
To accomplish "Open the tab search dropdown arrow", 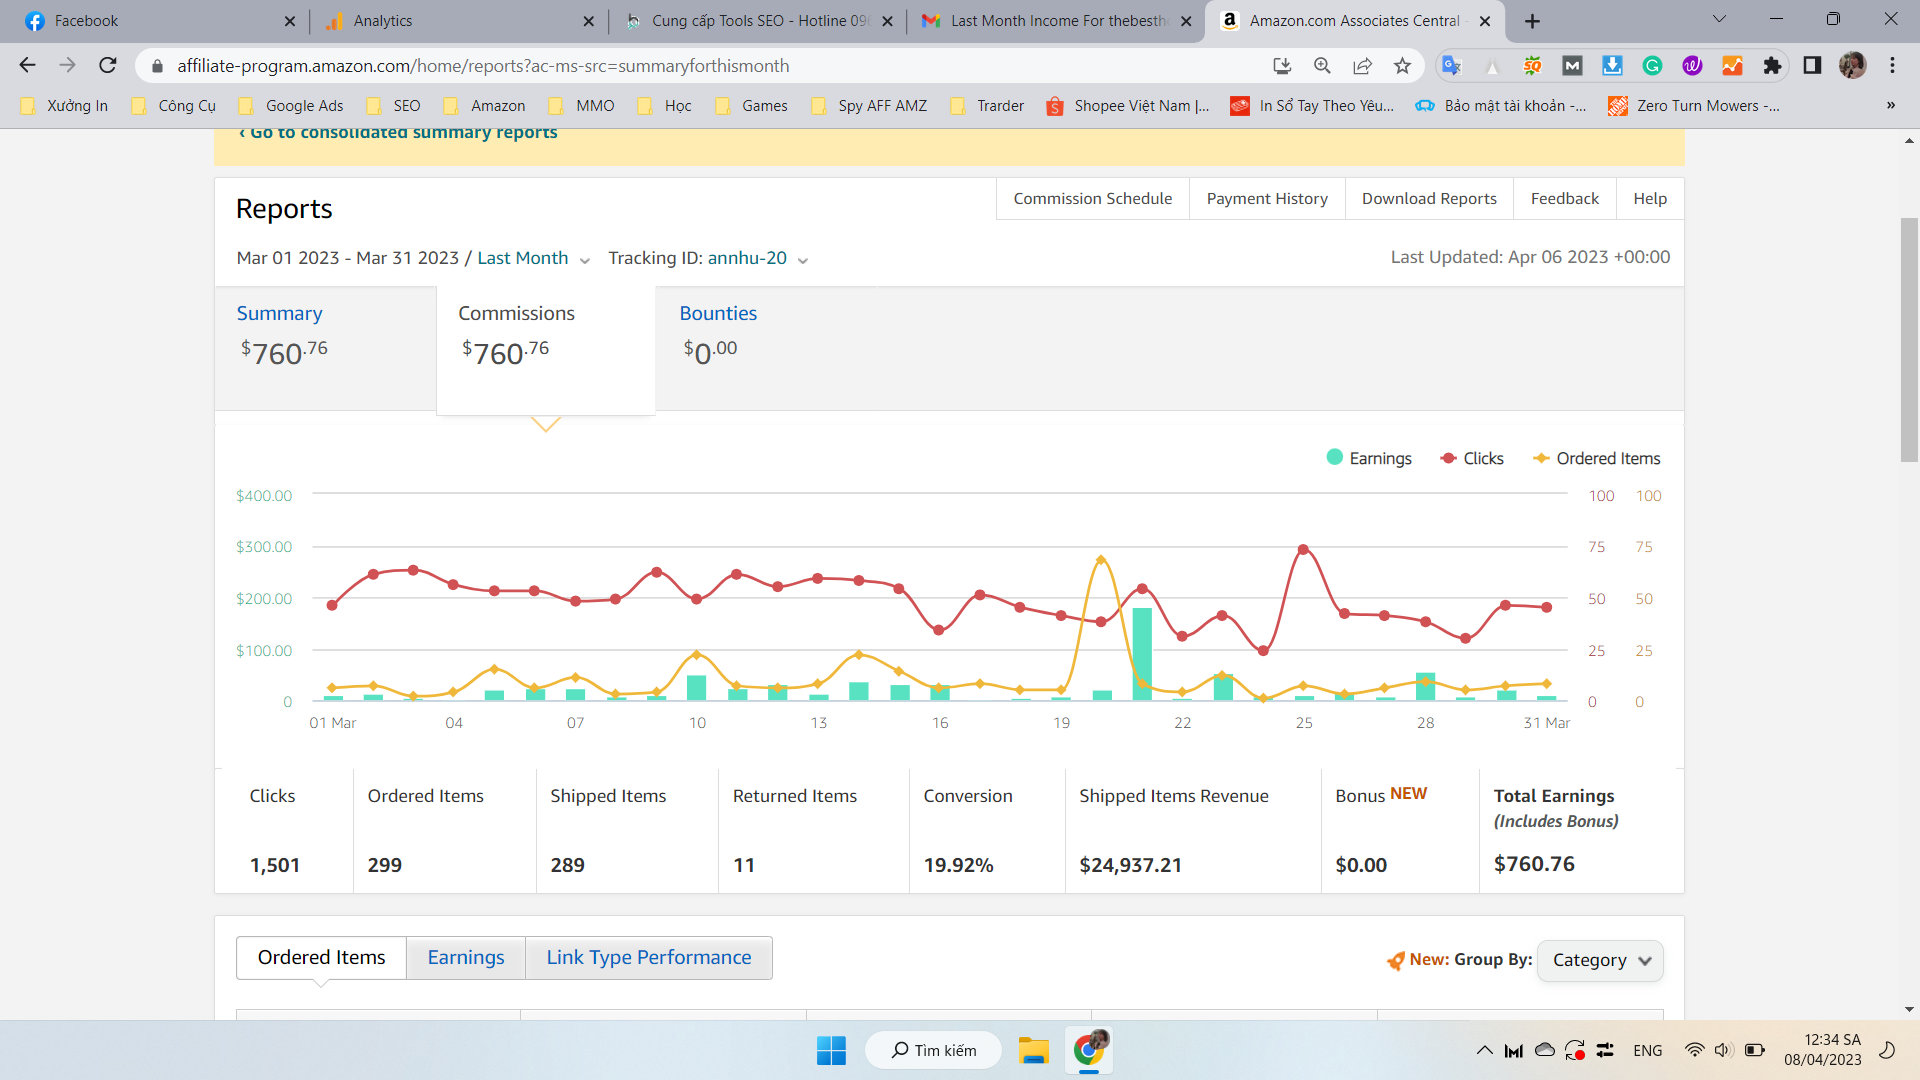I will pos(1719,20).
